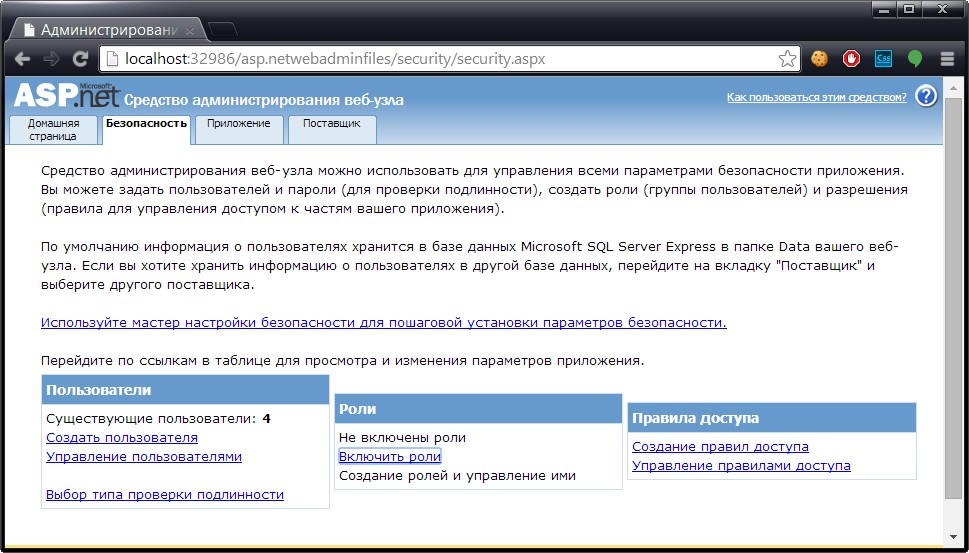Open Выбор типа проверки подлинности link
Image resolution: width=969 pixels, height=553 pixels.
165,495
